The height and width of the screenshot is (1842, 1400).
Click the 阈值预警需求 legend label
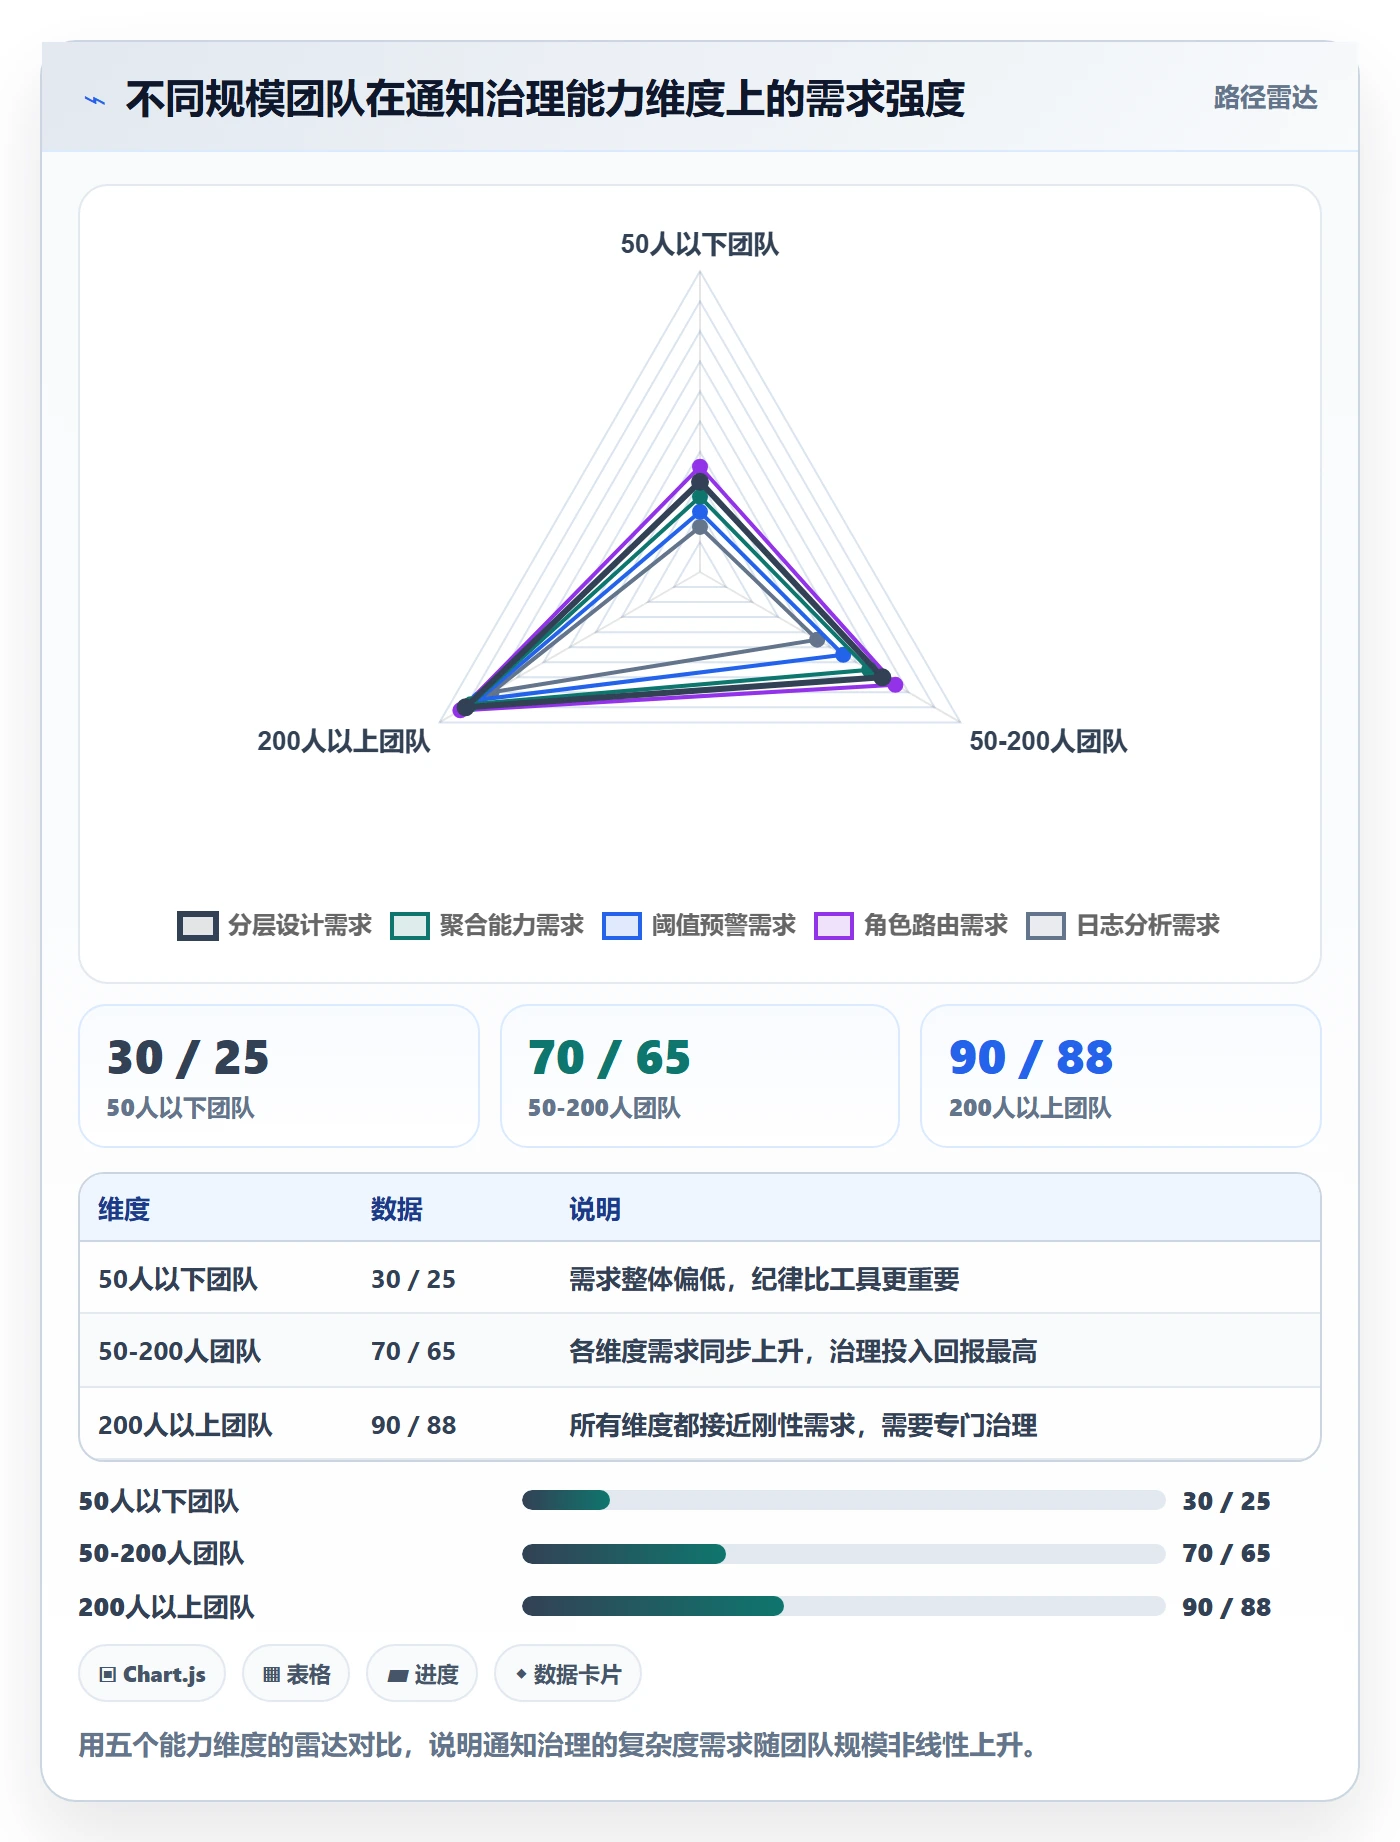pos(724,925)
